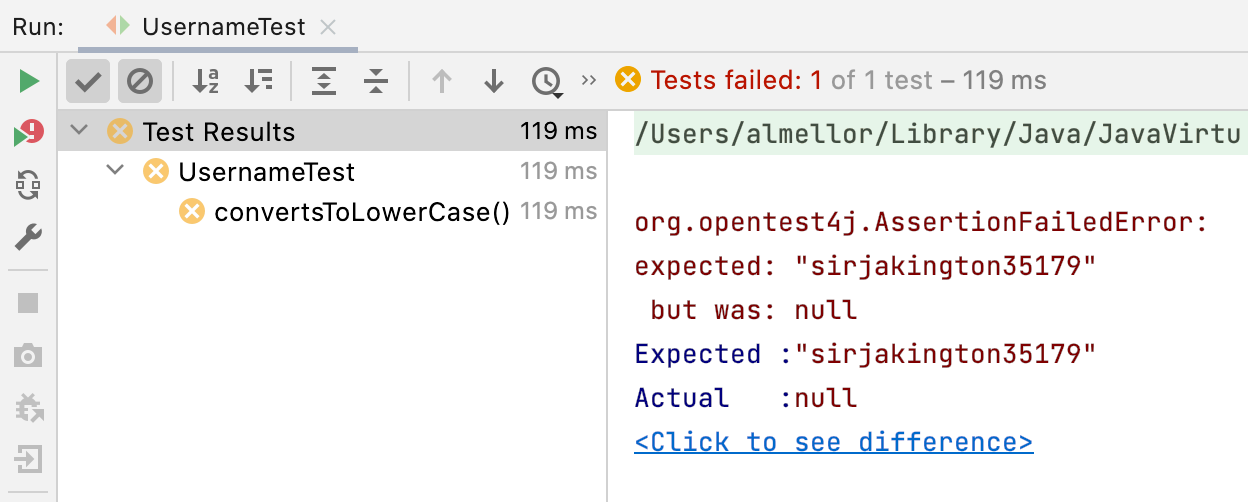Collapse the Test Results tree node

click(x=81, y=131)
